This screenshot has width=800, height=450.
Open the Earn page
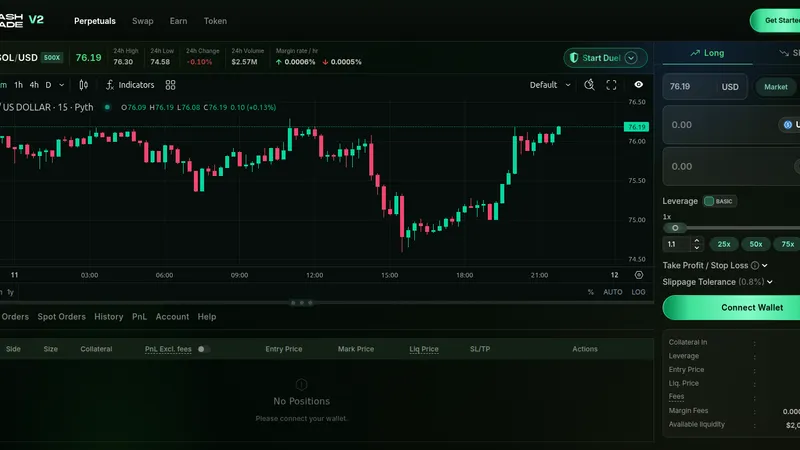click(x=178, y=21)
